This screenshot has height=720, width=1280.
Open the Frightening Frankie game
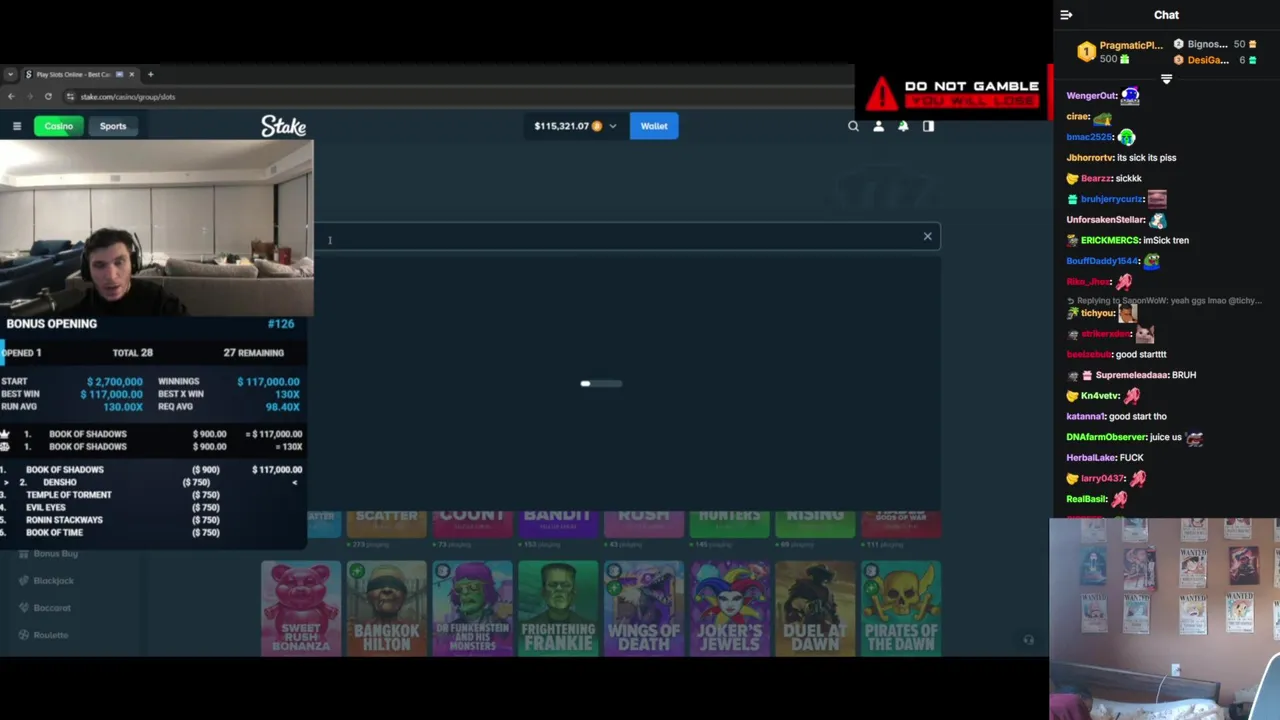click(558, 608)
